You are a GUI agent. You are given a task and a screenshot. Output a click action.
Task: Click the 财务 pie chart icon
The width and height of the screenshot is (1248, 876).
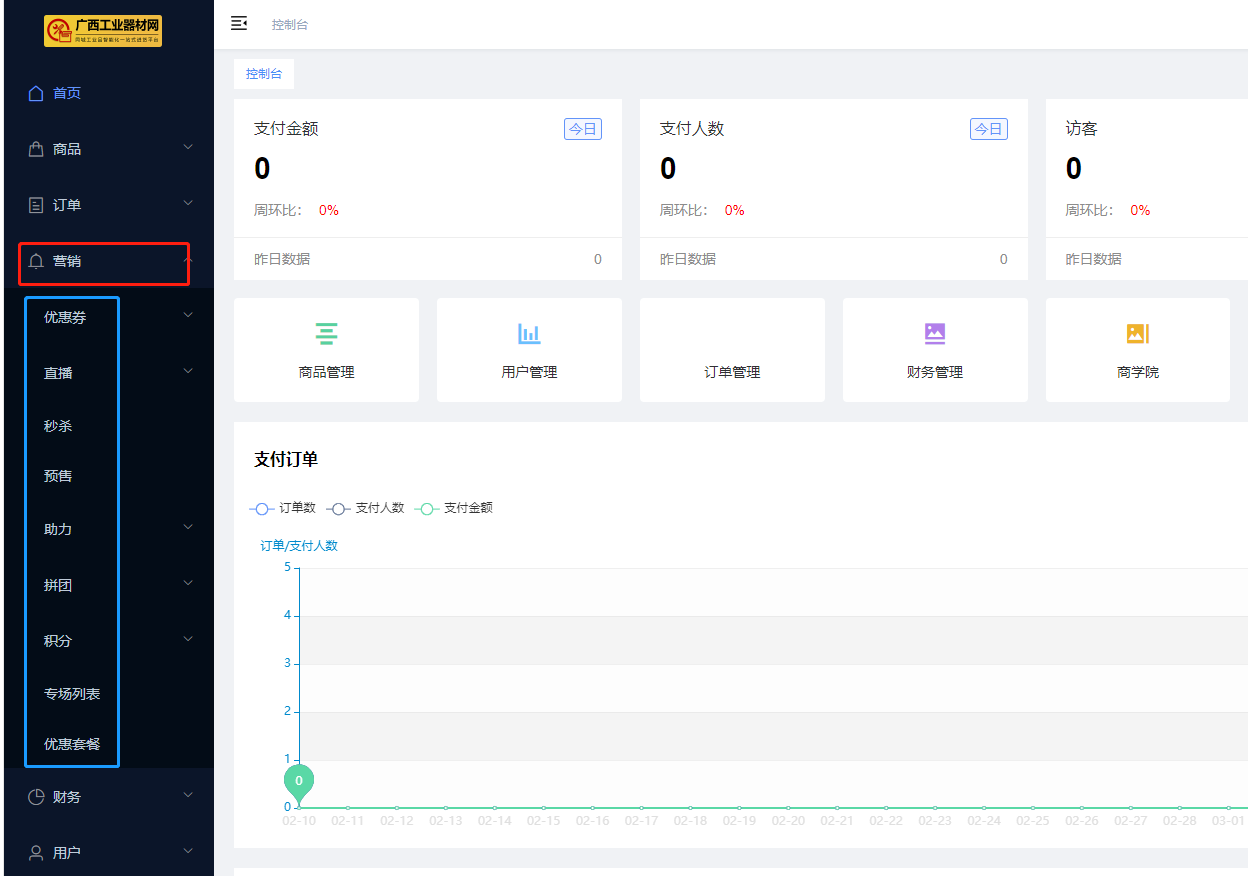(x=36, y=797)
